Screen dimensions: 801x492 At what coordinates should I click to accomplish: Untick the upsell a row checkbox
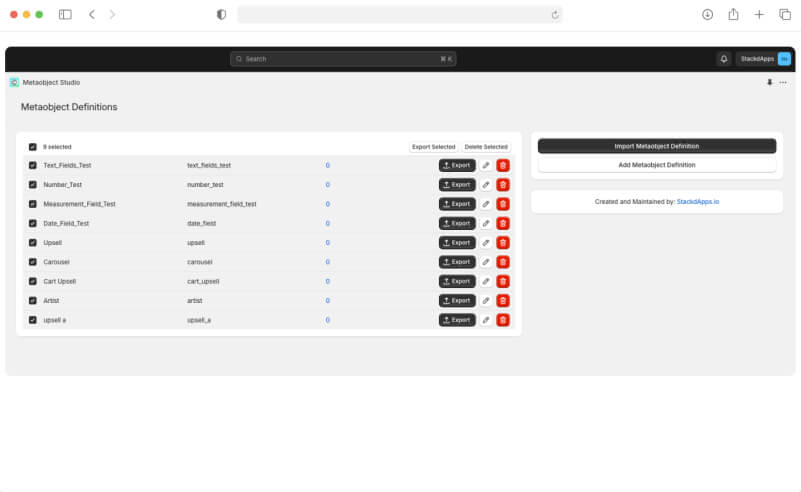(33, 320)
